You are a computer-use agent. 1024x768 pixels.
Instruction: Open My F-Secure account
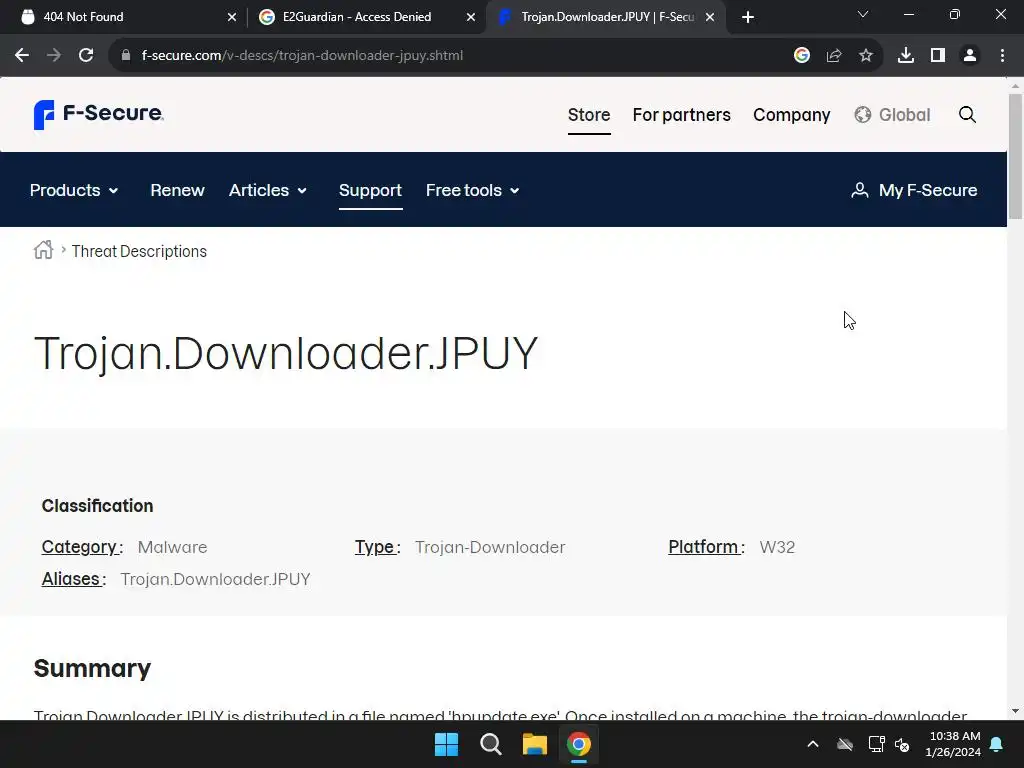click(x=914, y=190)
